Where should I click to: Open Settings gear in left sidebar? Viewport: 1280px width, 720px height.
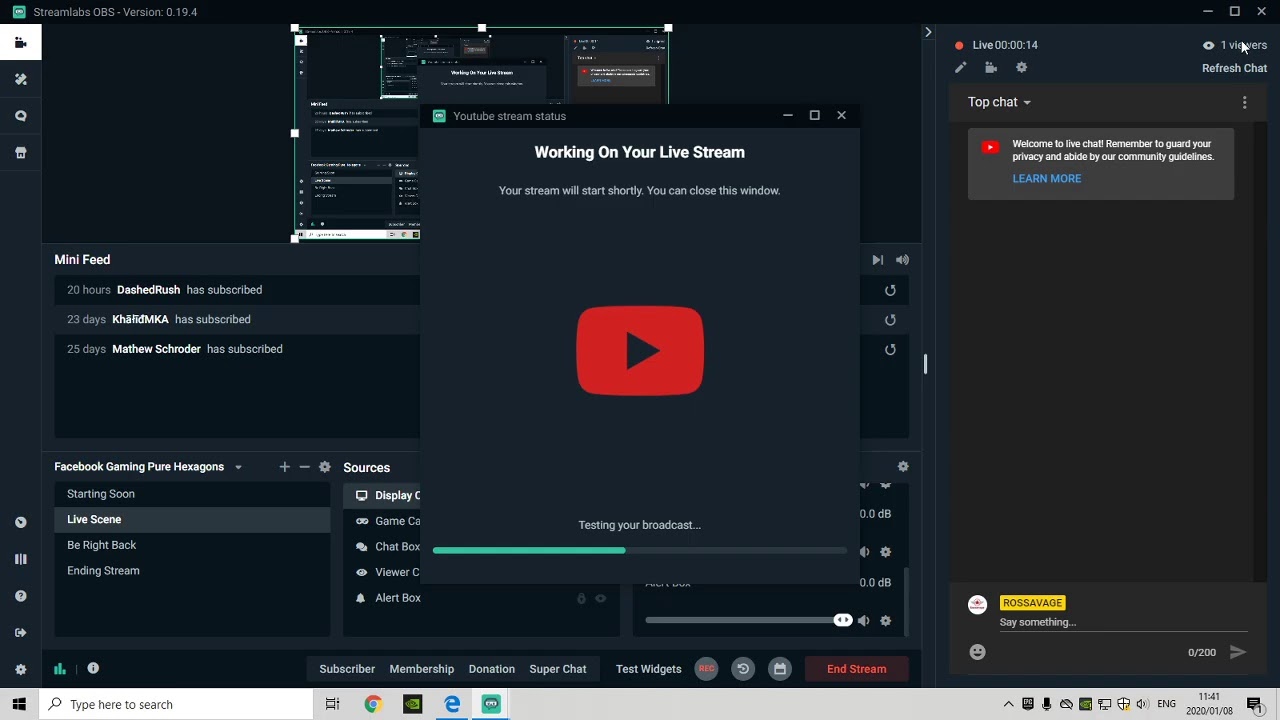pyautogui.click(x=20, y=669)
